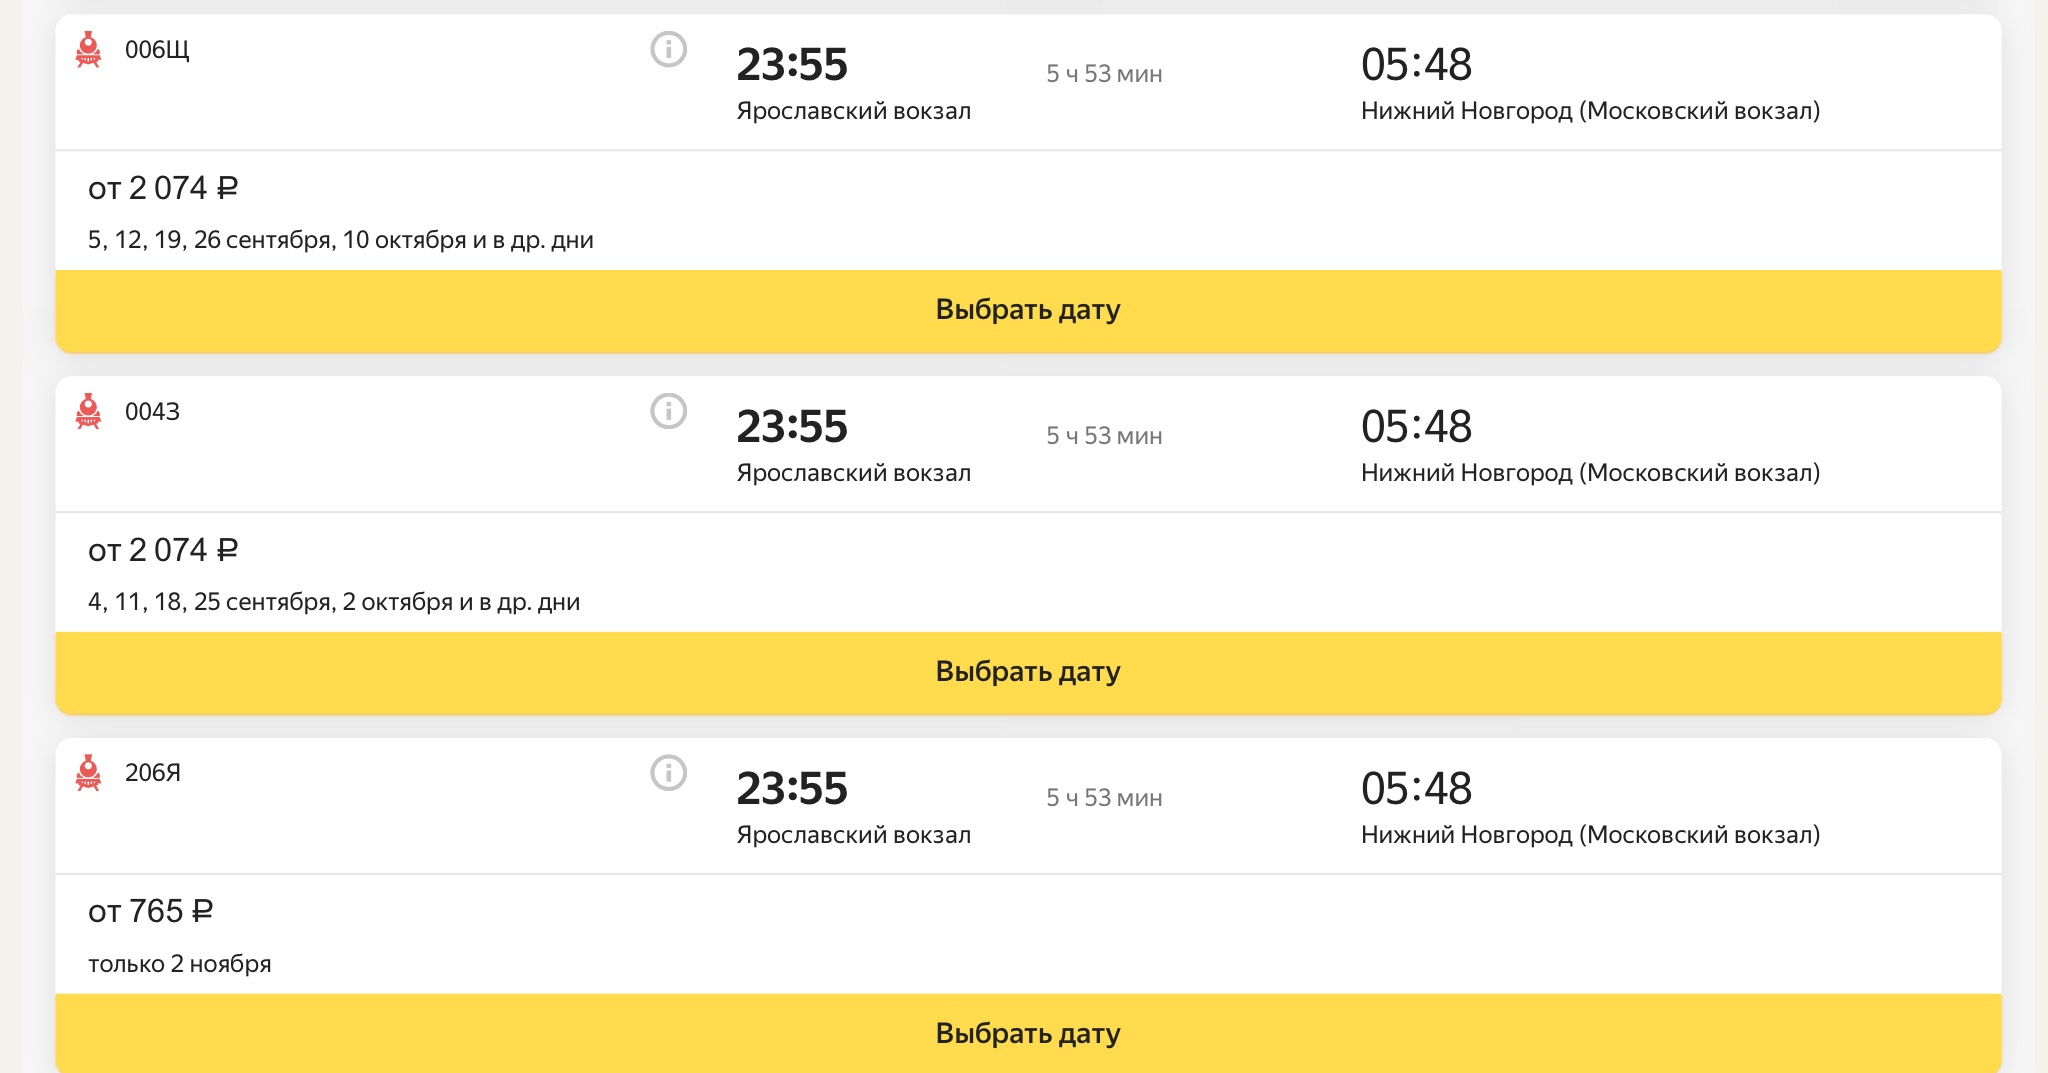This screenshot has width=2048, height=1073.
Task: Click the 23:55 departure time of 006Щ
Action: pyautogui.click(x=792, y=65)
